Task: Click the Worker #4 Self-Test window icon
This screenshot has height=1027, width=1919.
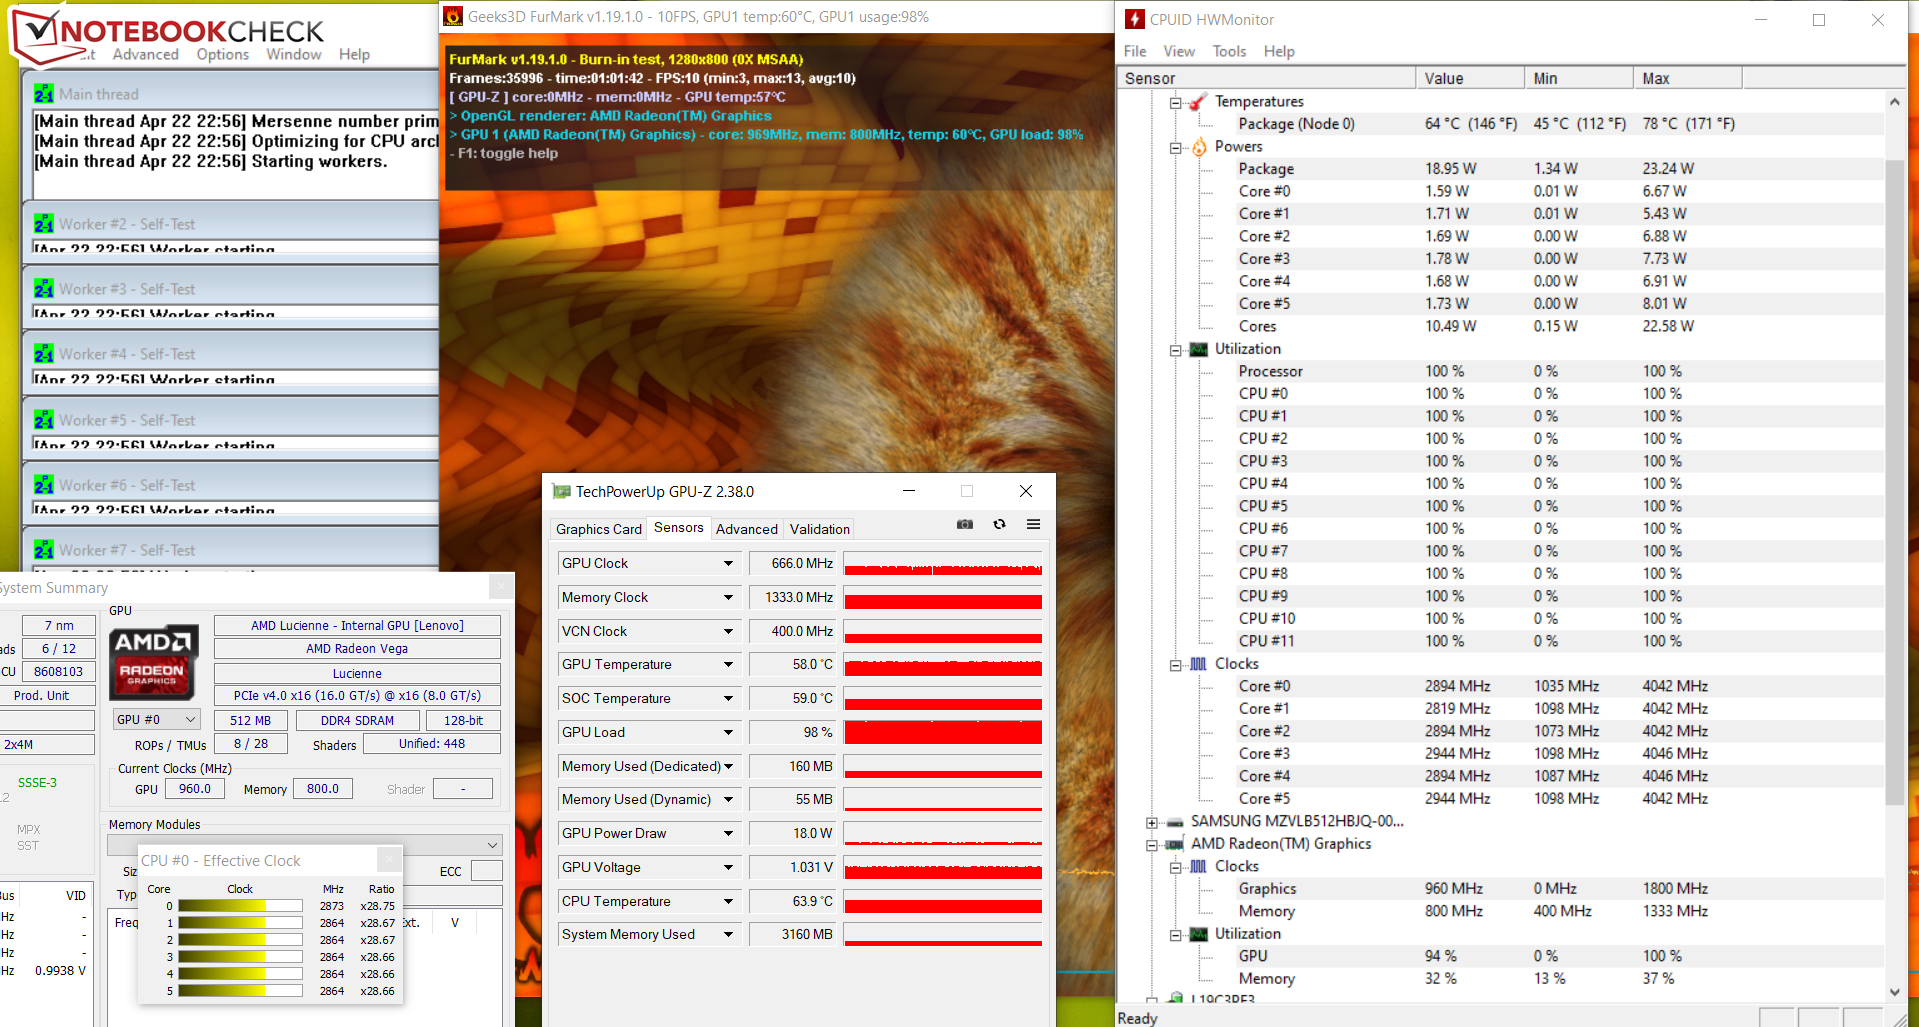Action: pos(44,354)
